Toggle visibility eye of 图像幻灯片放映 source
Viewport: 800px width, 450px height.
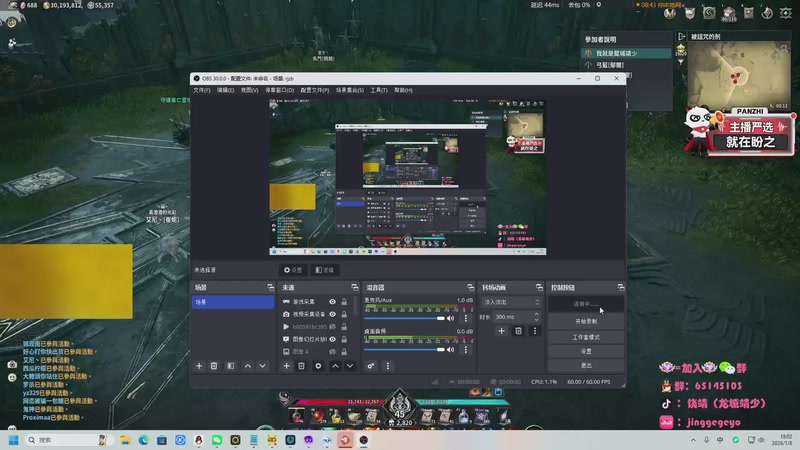pyautogui.click(x=332, y=339)
